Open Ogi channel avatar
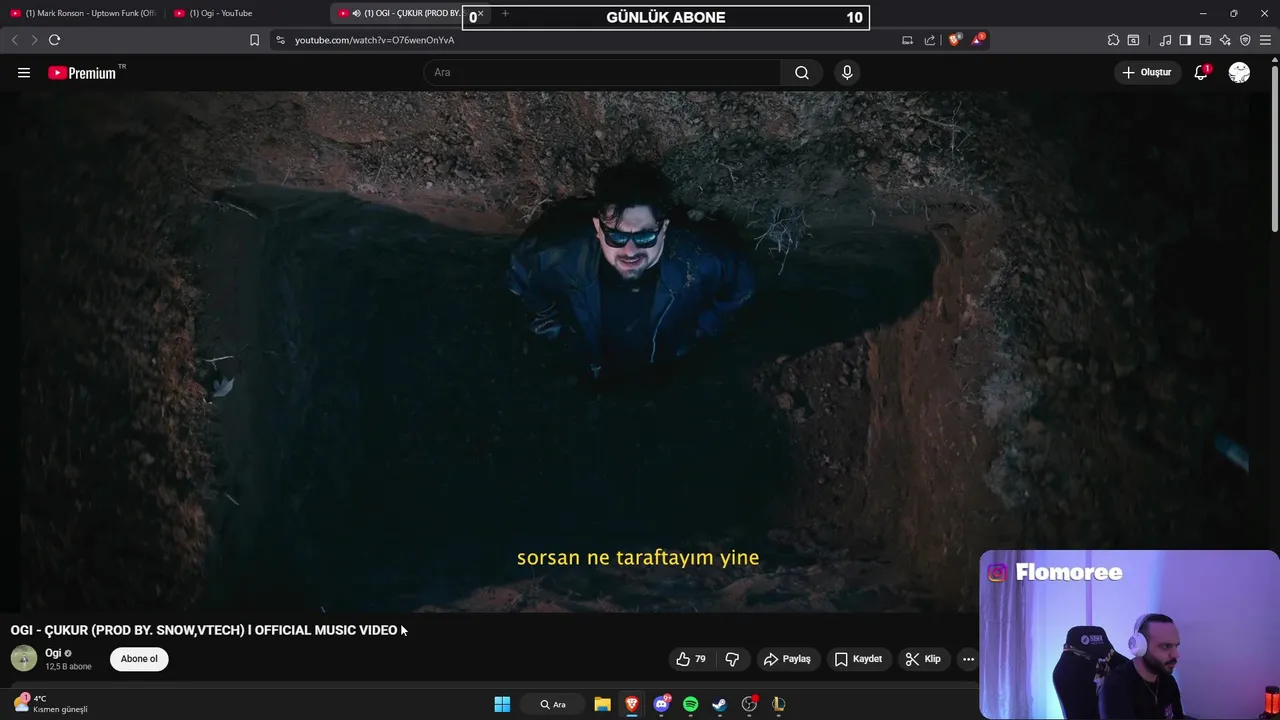Image resolution: width=1280 pixels, height=720 pixels. point(24,658)
